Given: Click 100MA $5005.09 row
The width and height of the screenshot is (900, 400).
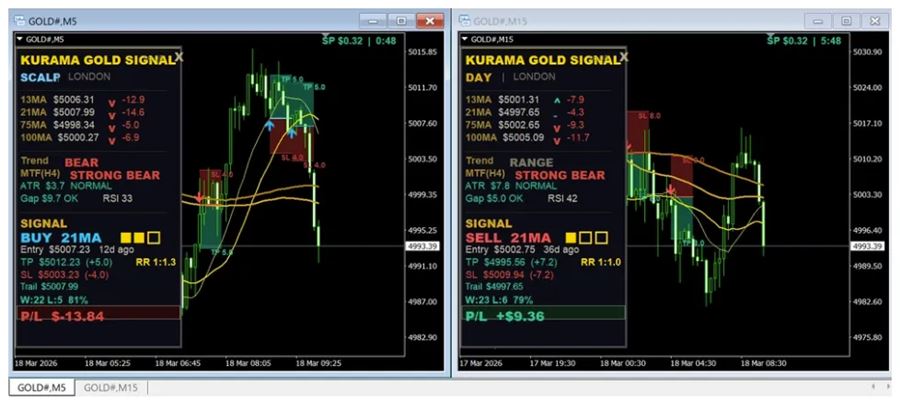Looking at the screenshot, I should (x=527, y=138).
